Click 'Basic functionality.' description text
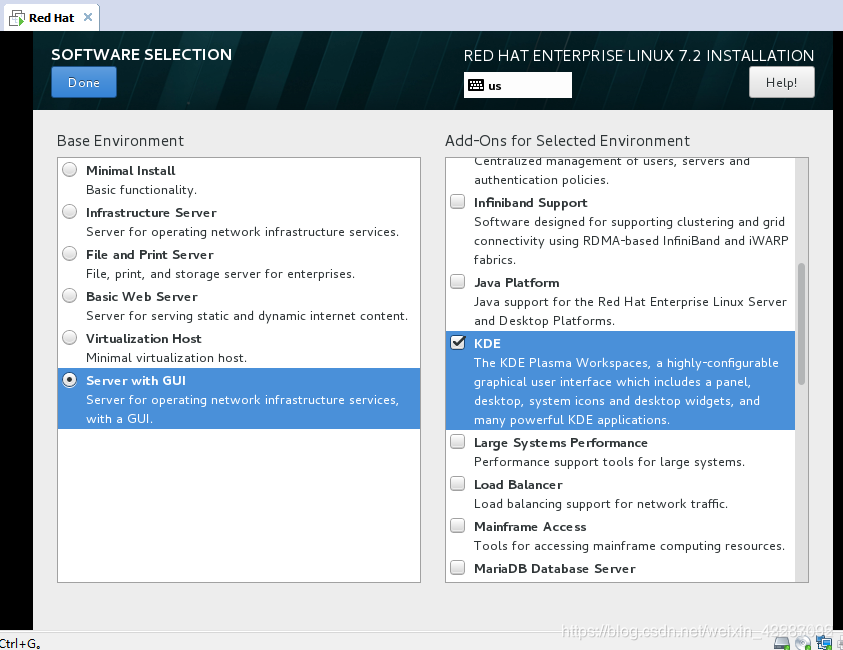843x650 pixels. click(x=141, y=190)
